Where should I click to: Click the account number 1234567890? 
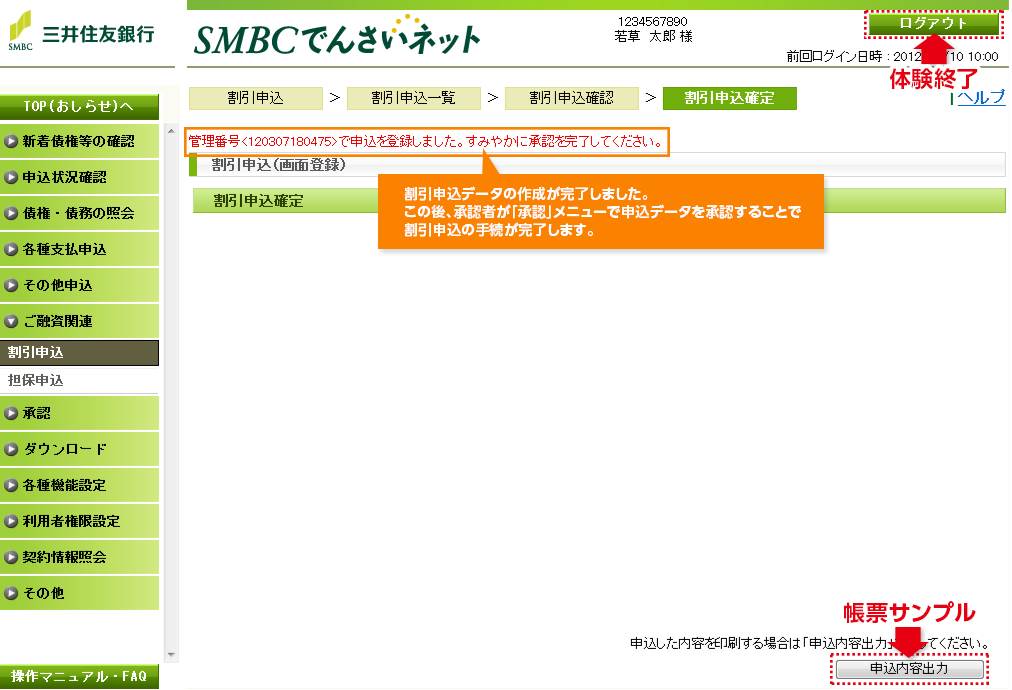point(653,21)
